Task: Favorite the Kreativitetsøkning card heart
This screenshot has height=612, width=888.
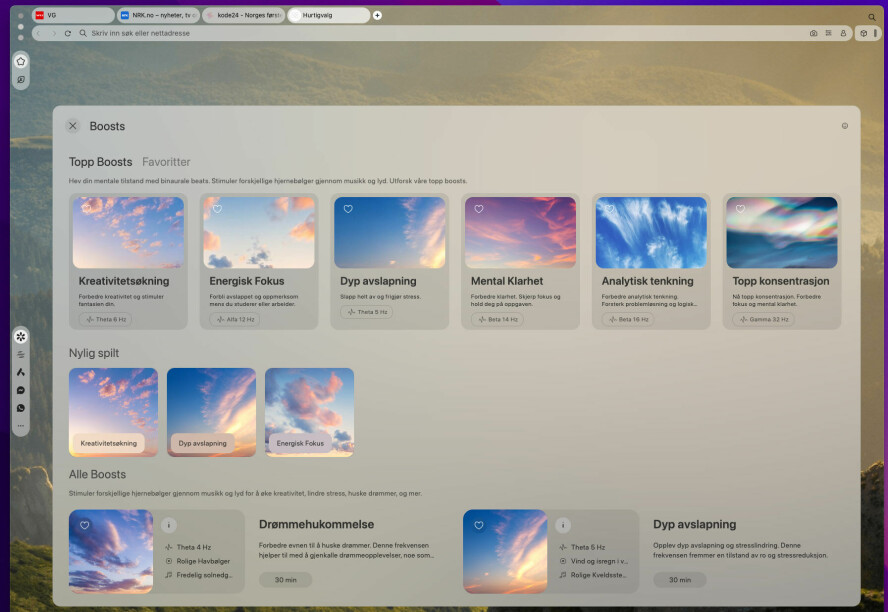Action: 86,209
